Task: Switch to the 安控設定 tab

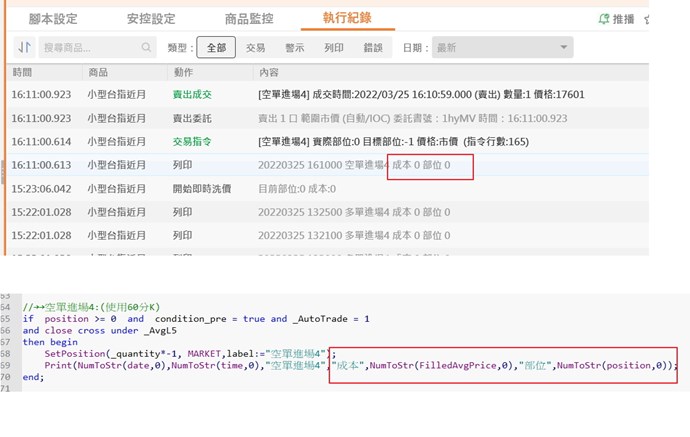Action: pyautogui.click(x=151, y=18)
